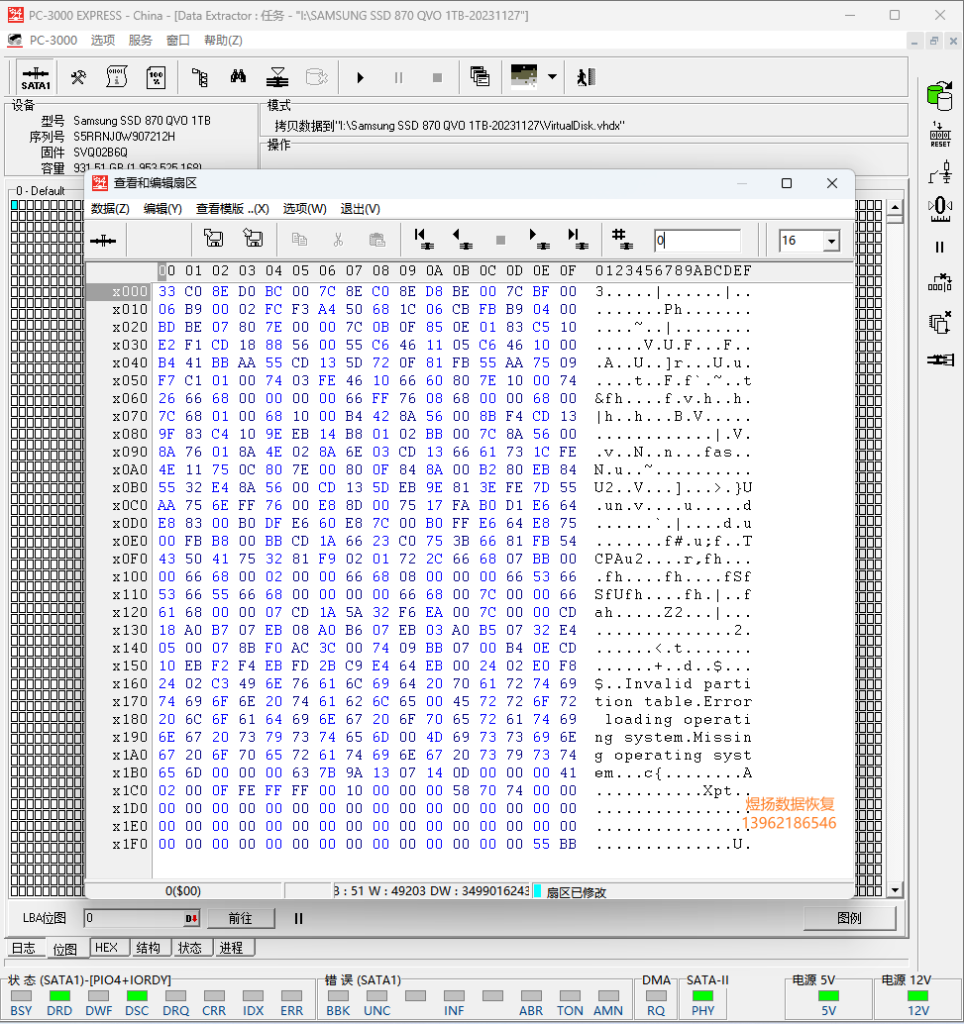Open the 16 bytes-per-row dropdown
This screenshot has height=1024, width=964.
831,241
